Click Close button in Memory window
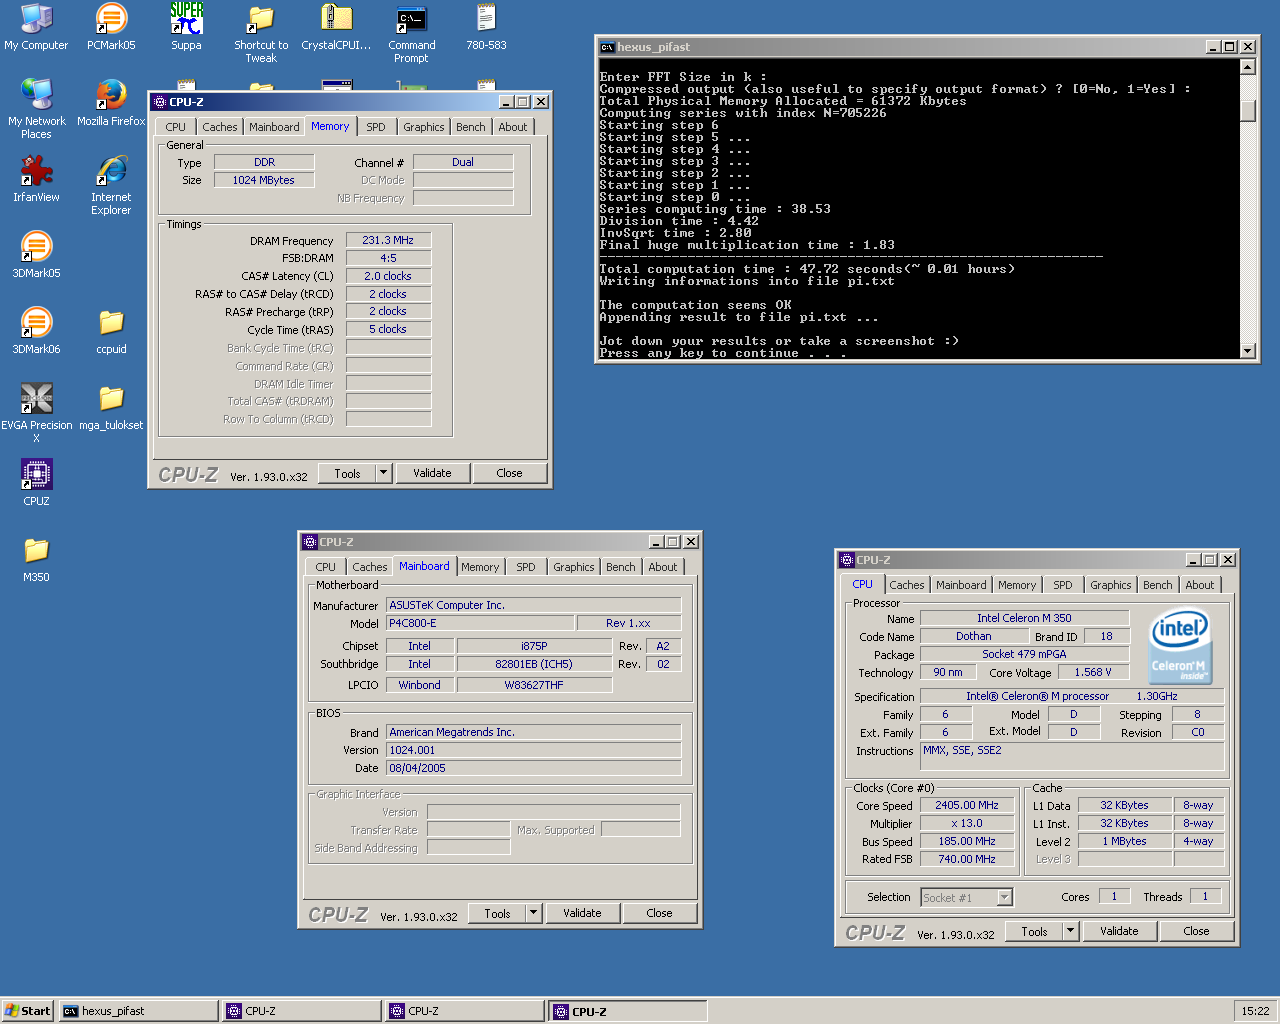The height and width of the screenshot is (1024, 1280). (x=509, y=473)
